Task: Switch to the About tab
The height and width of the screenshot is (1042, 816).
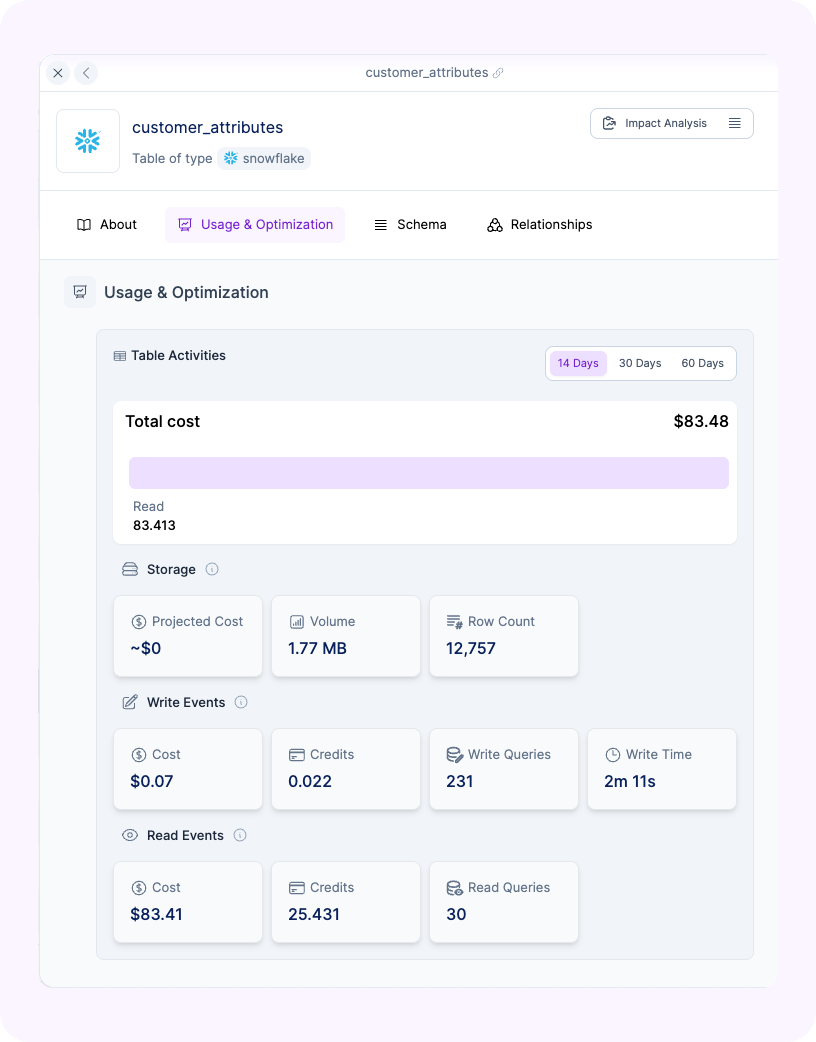Action: point(107,225)
